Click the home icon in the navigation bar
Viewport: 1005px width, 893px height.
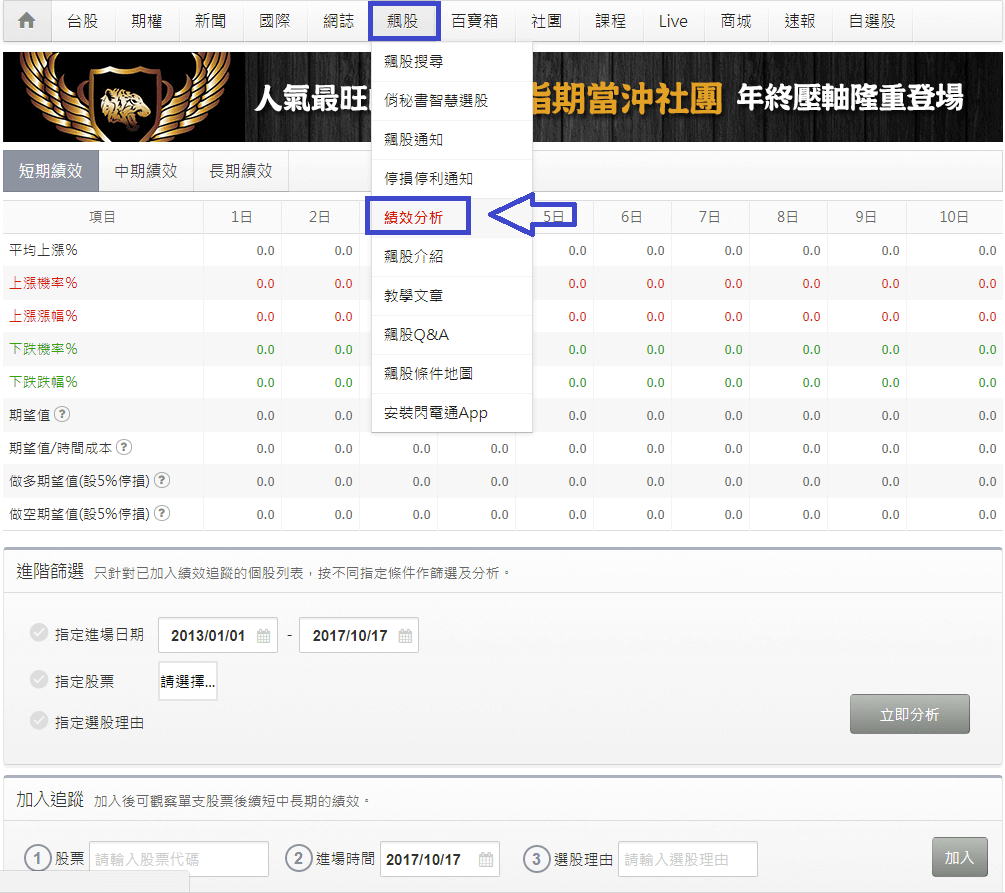[x=25, y=20]
